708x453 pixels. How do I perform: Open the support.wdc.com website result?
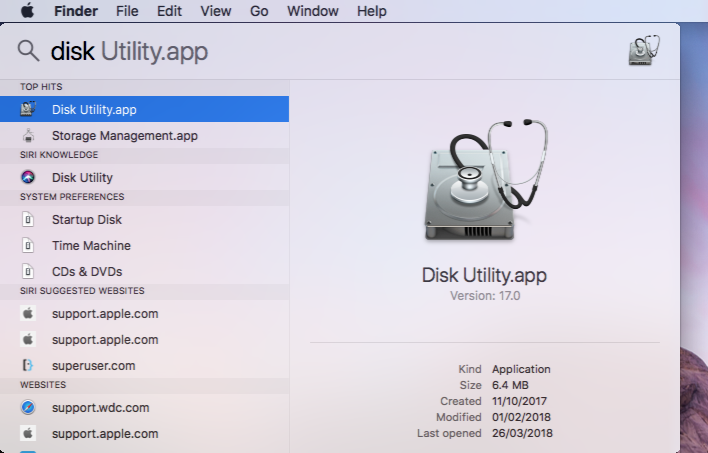pyautogui.click(x=100, y=407)
